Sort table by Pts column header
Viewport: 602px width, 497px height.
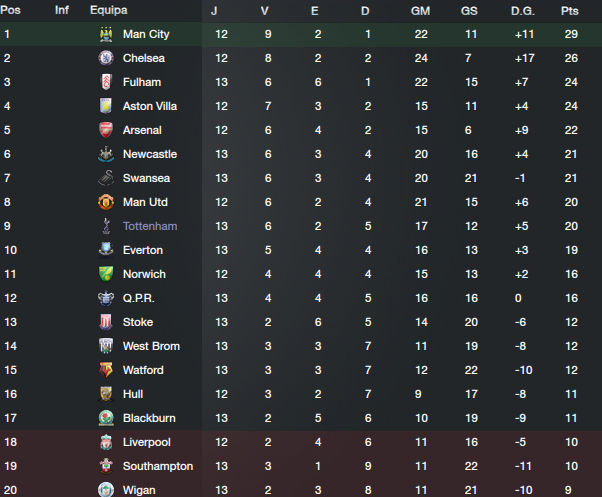click(x=570, y=10)
